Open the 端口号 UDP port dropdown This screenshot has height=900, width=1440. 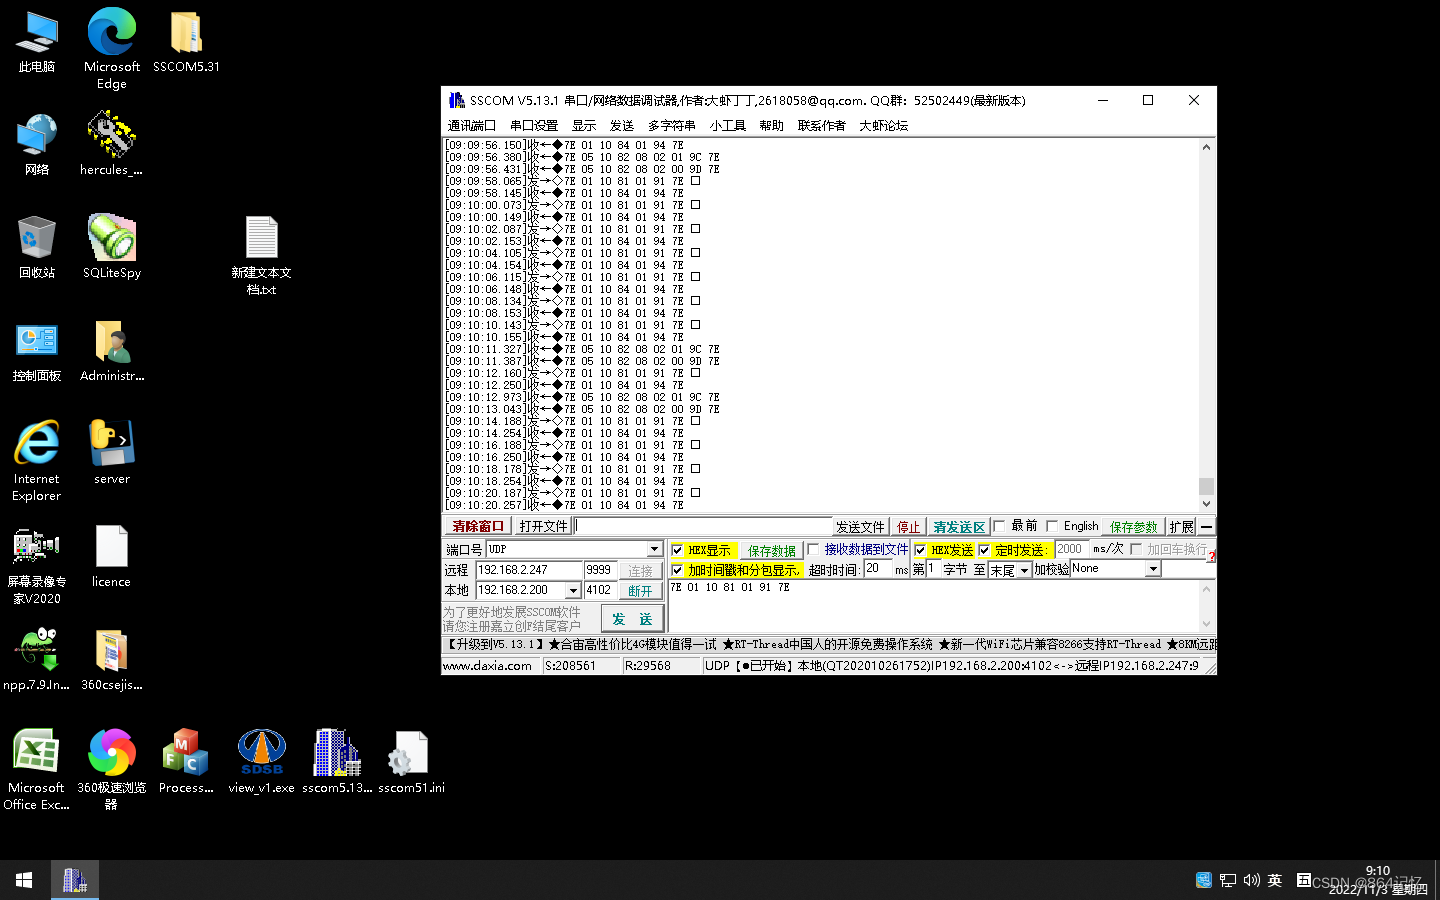point(654,549)
